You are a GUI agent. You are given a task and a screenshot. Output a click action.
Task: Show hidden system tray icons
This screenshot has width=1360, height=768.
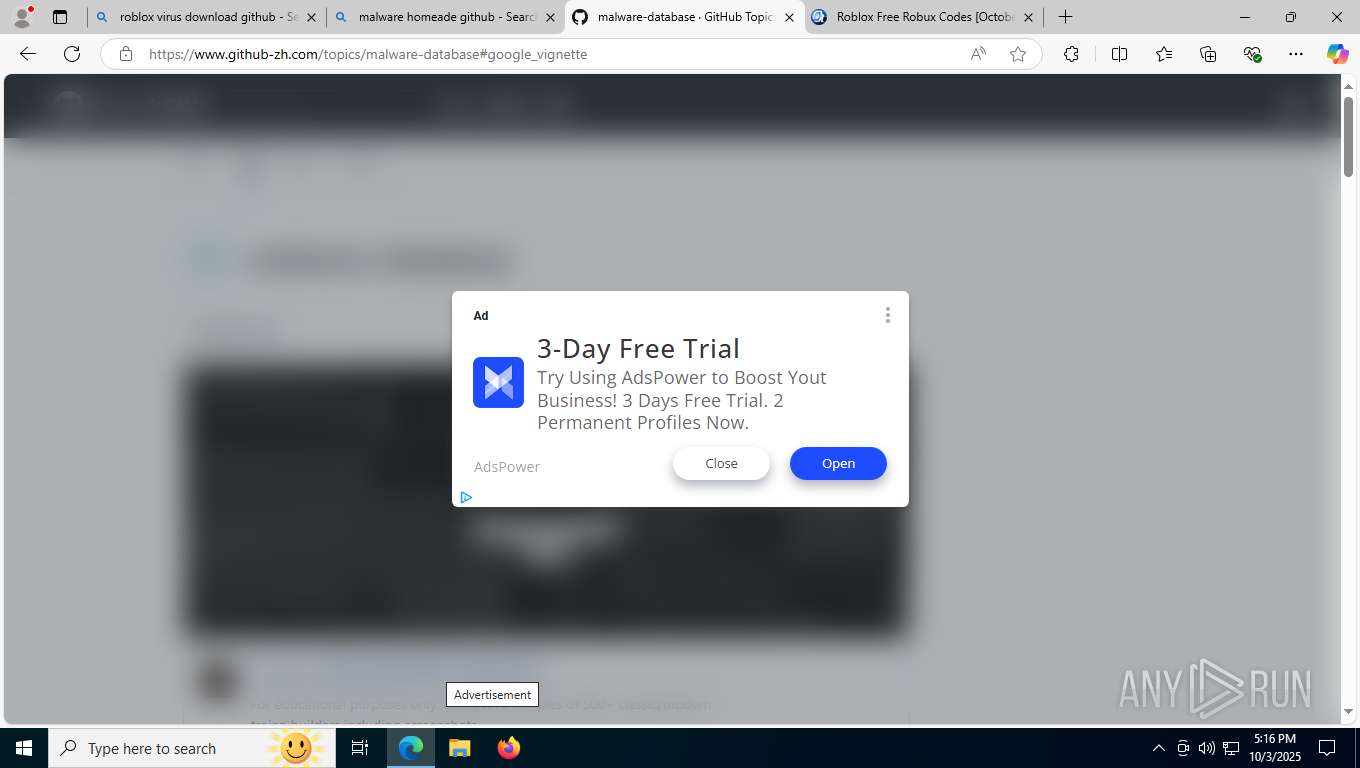1159,748
